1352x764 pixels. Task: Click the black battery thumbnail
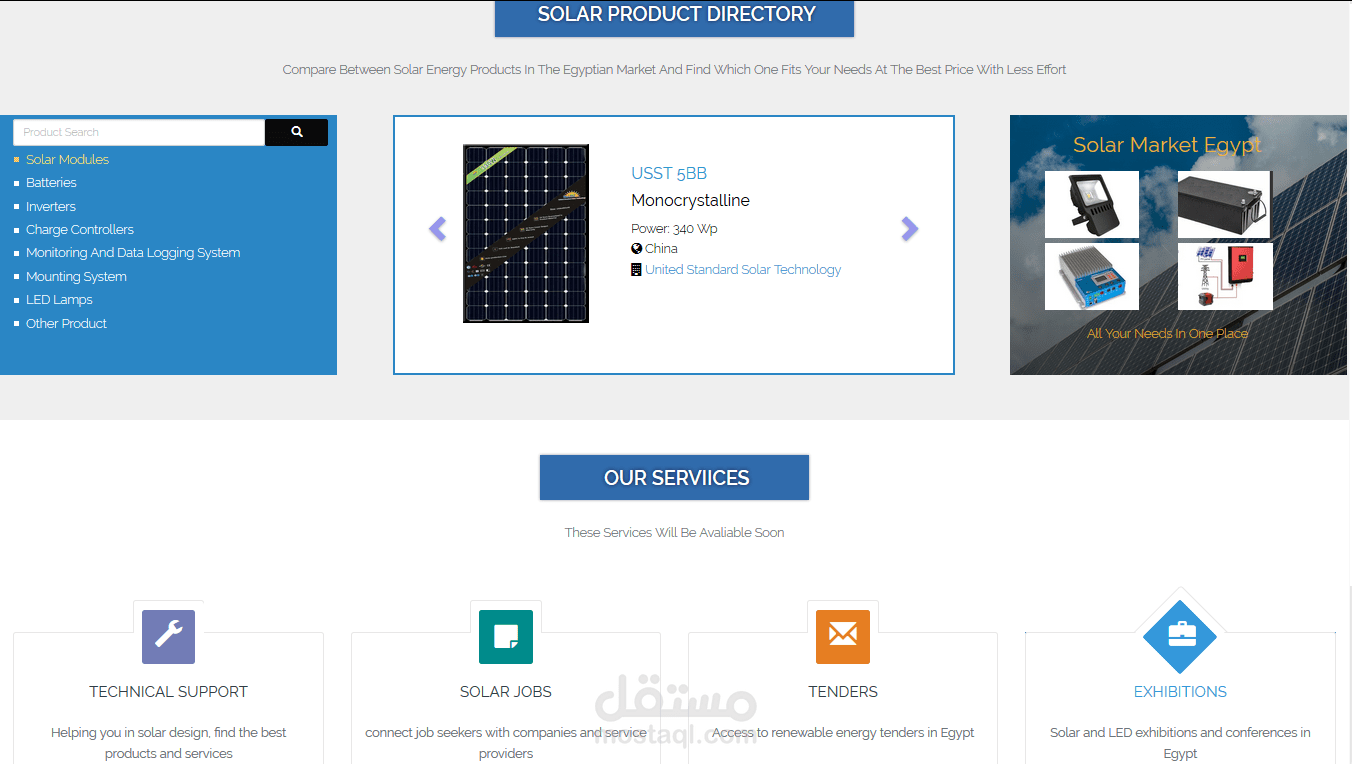tap(1224, 204)
